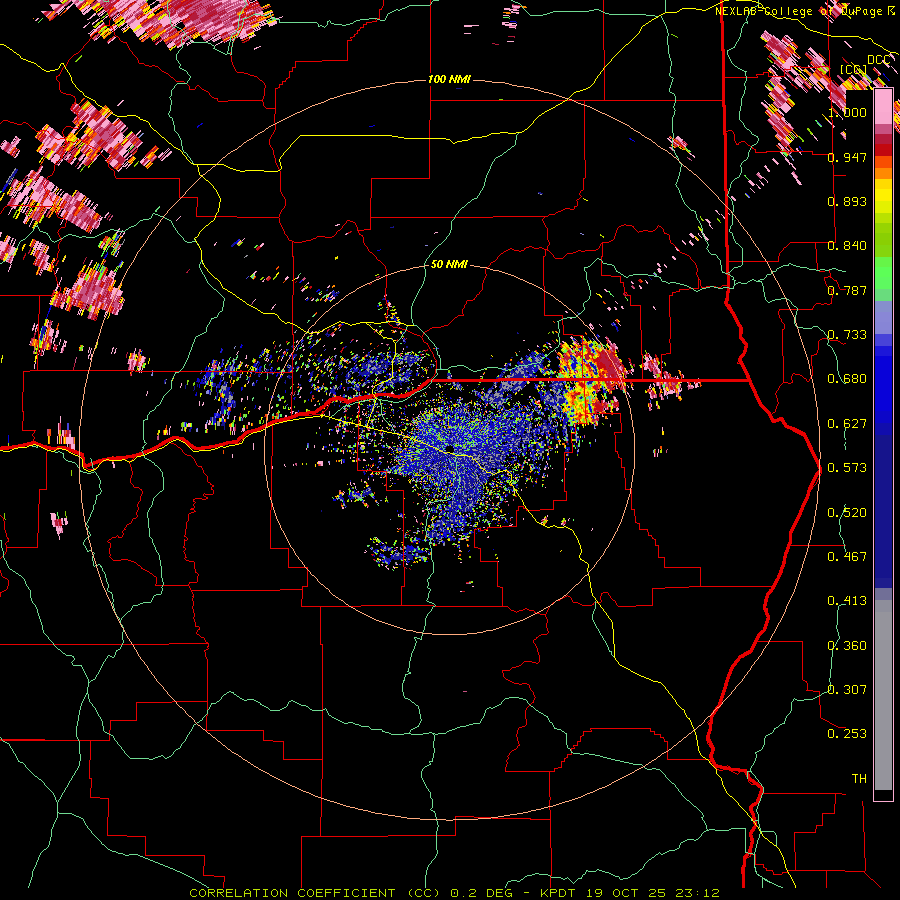This screenshot has width=900, height=900.
Task: Click the 0.787 scale value
Action: pos(847,290)
